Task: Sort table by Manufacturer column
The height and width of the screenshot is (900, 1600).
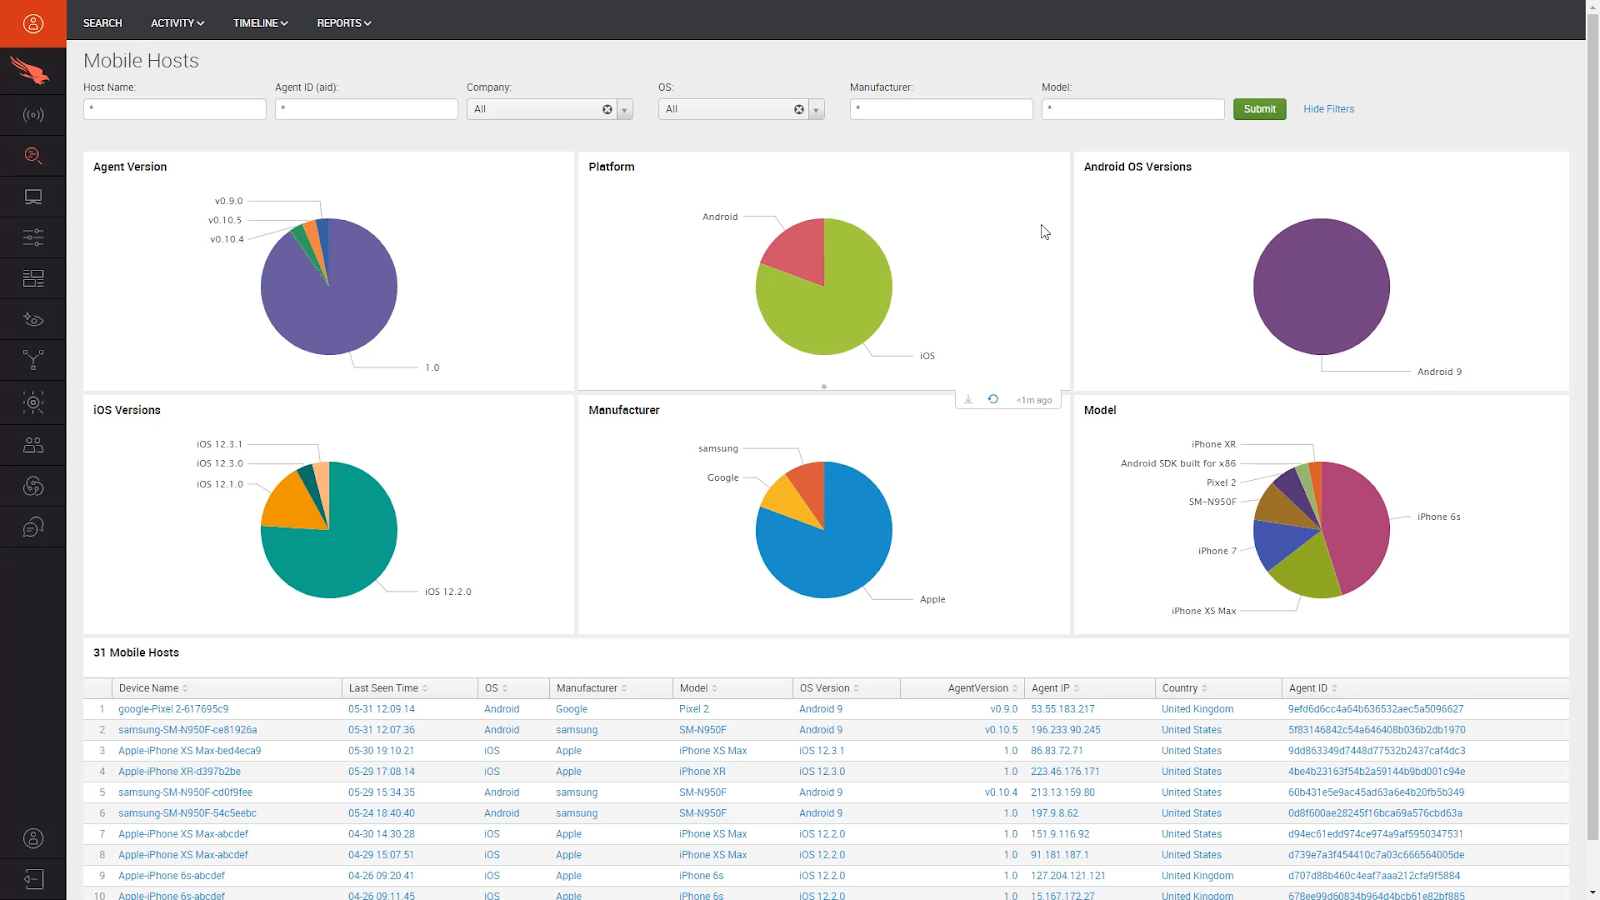Action: 592,688
